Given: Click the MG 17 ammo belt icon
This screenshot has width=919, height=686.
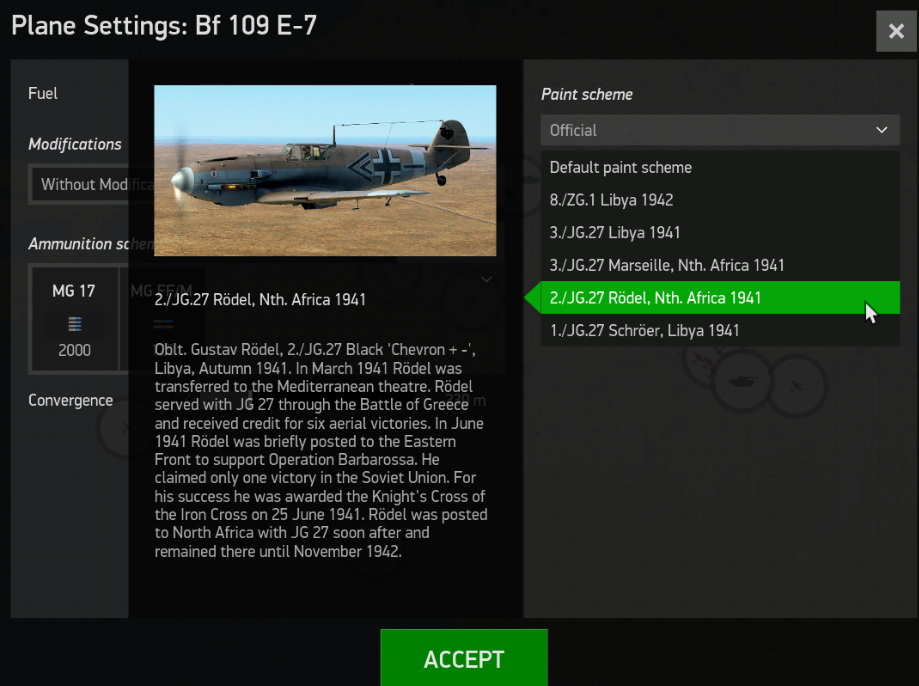Looking at the screenshot, I should click(x=74, y=324).
